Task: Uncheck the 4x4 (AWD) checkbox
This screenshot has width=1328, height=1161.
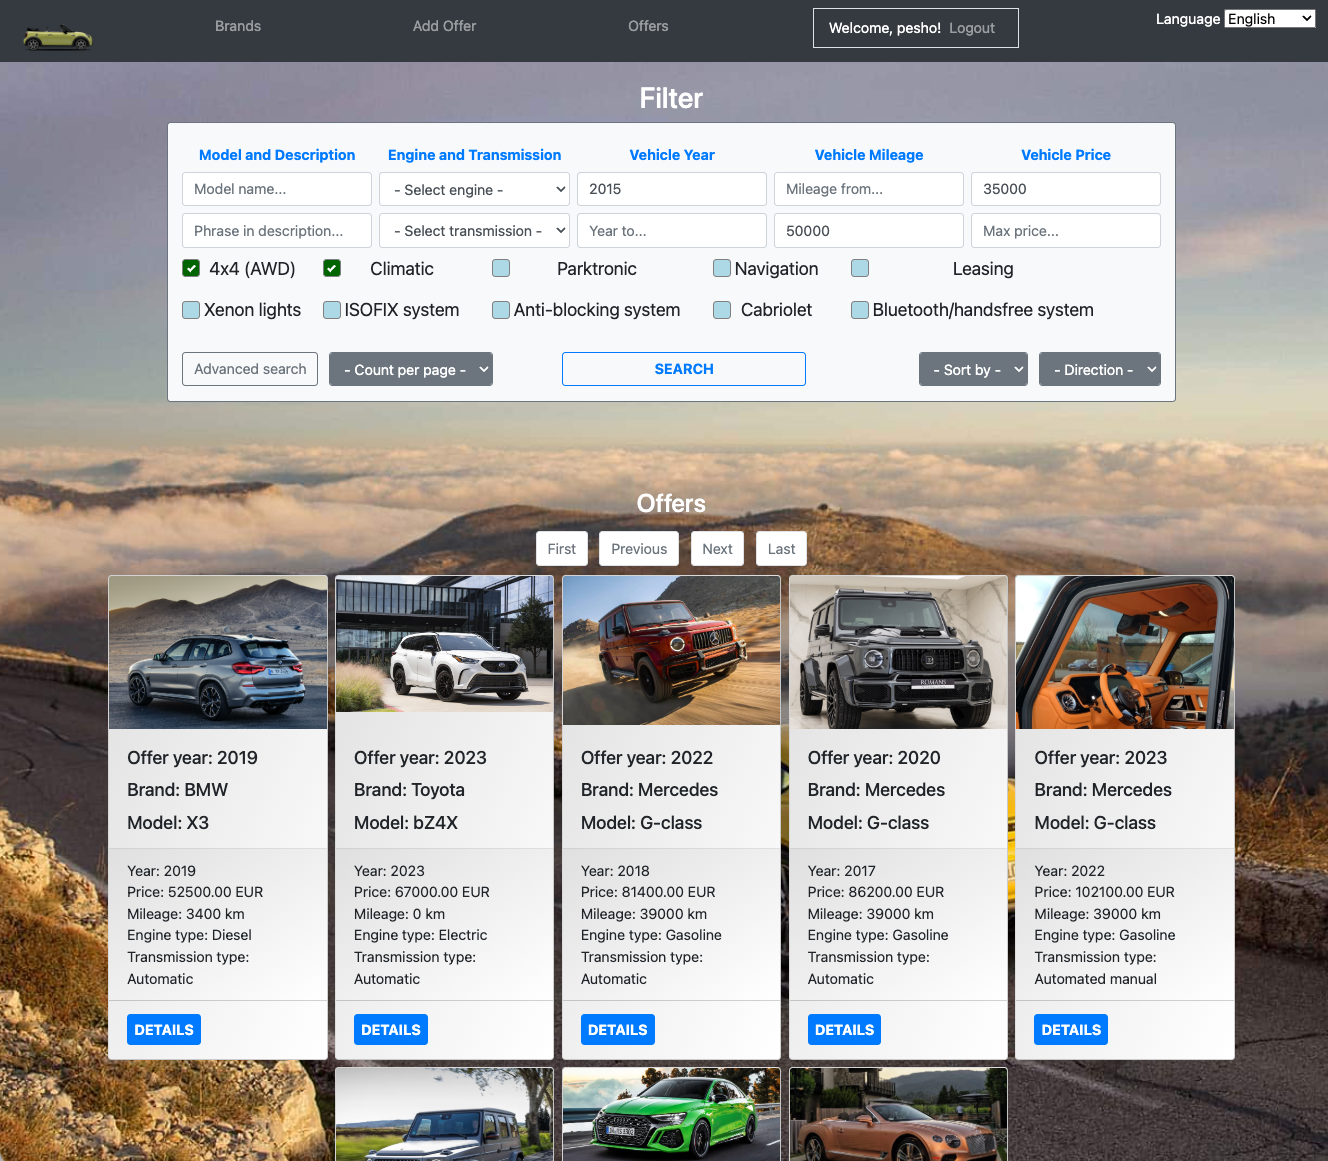Action: [191, 268]
